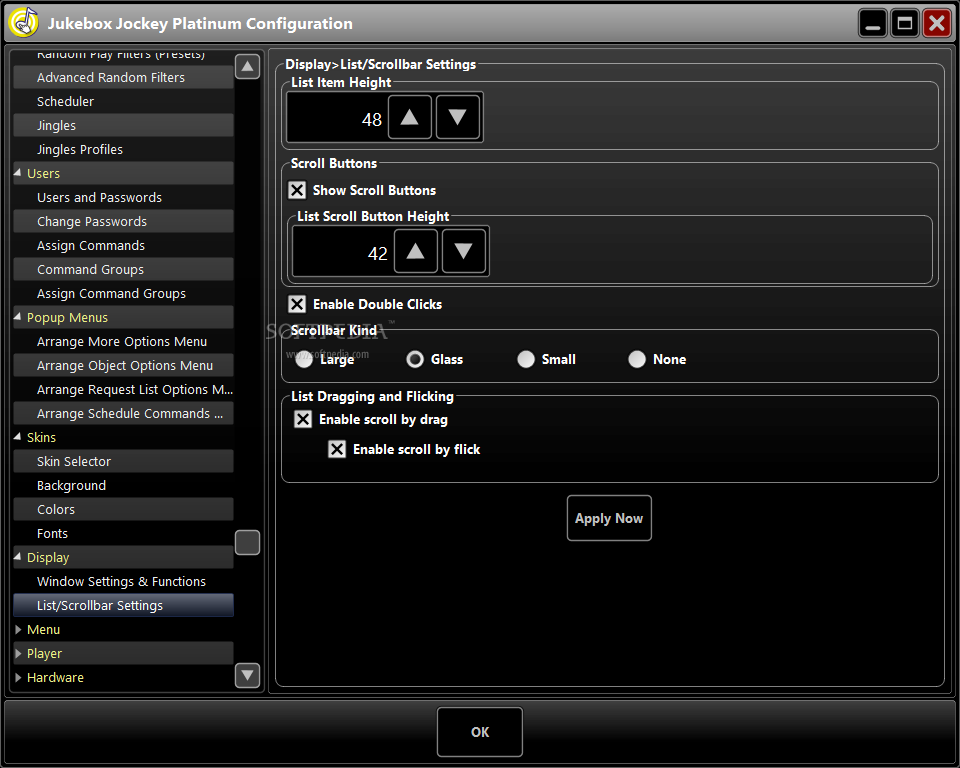
Task: Expand the Player tree section
Action: [18, 653]
